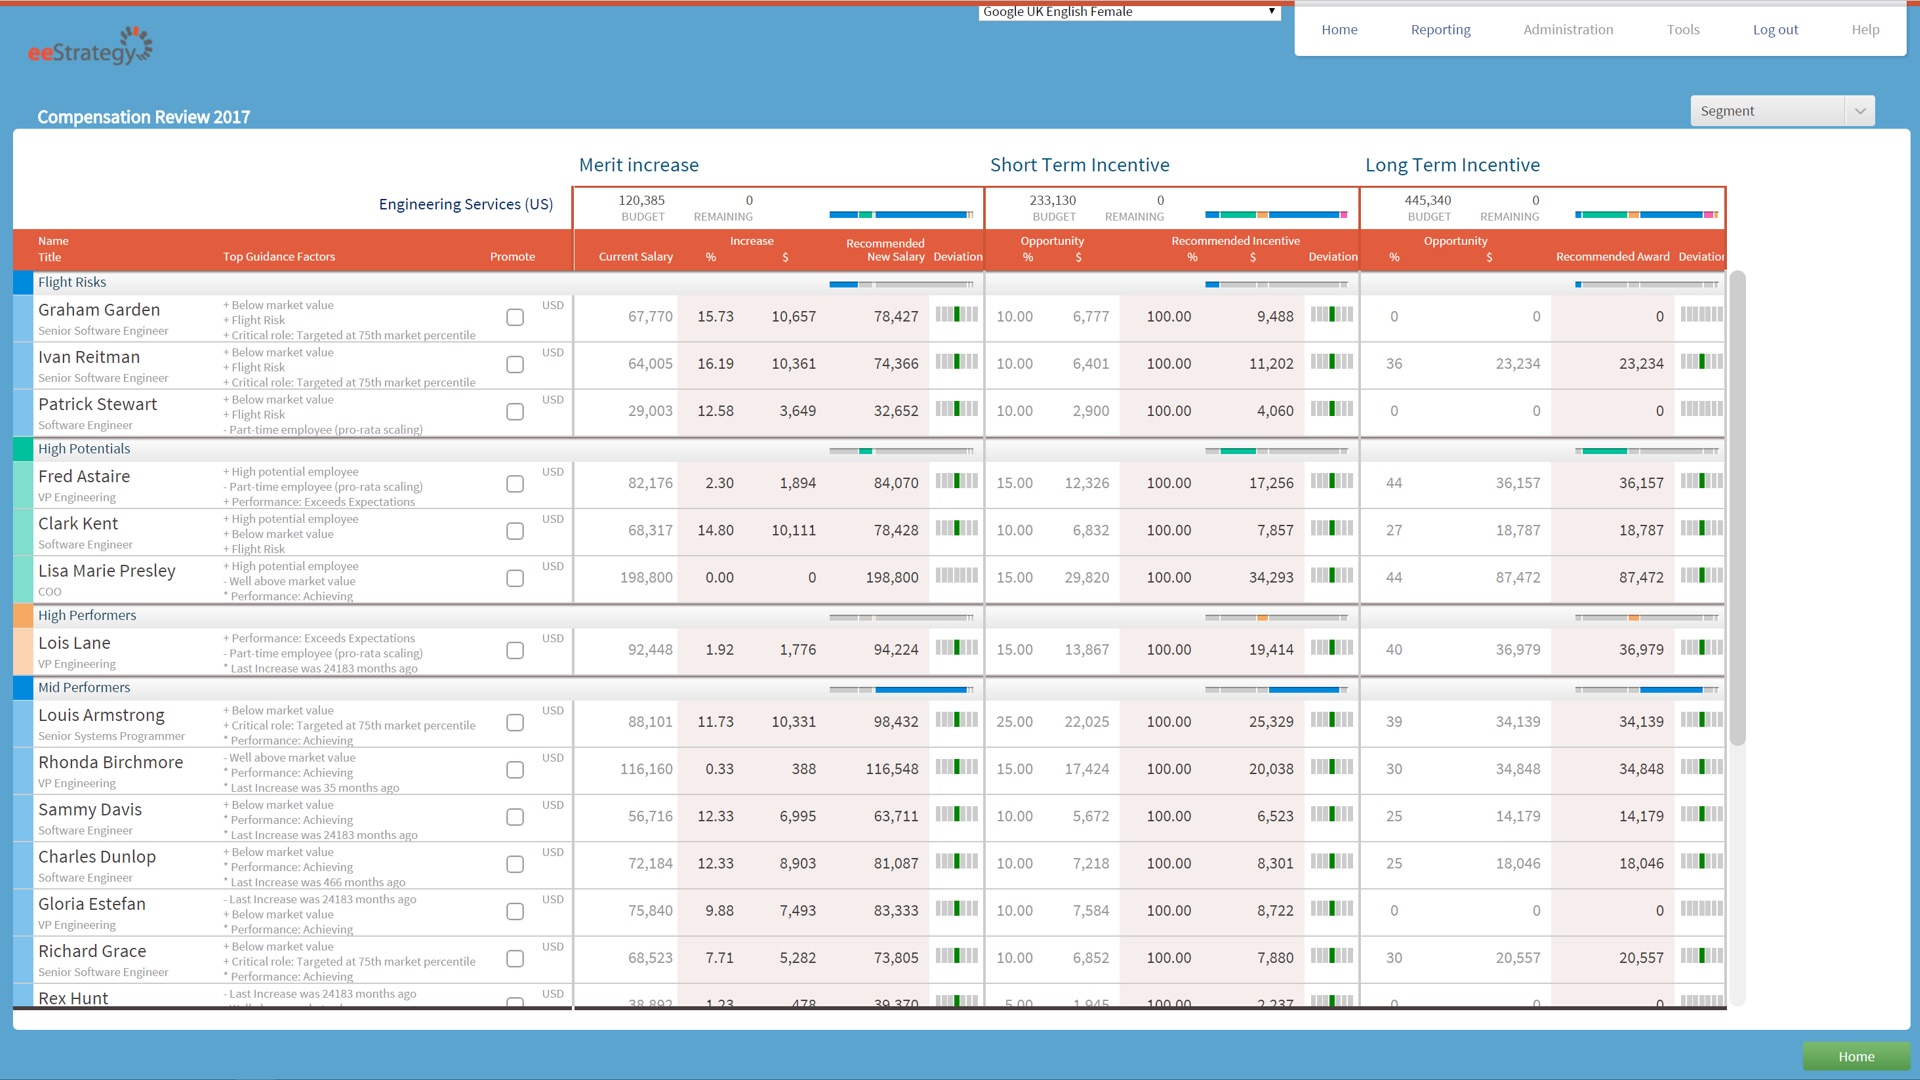This screenshot has width=1920, height=1080.
Task: Click the blue Mid Performers color swatch
Action: tap(23, 688)
